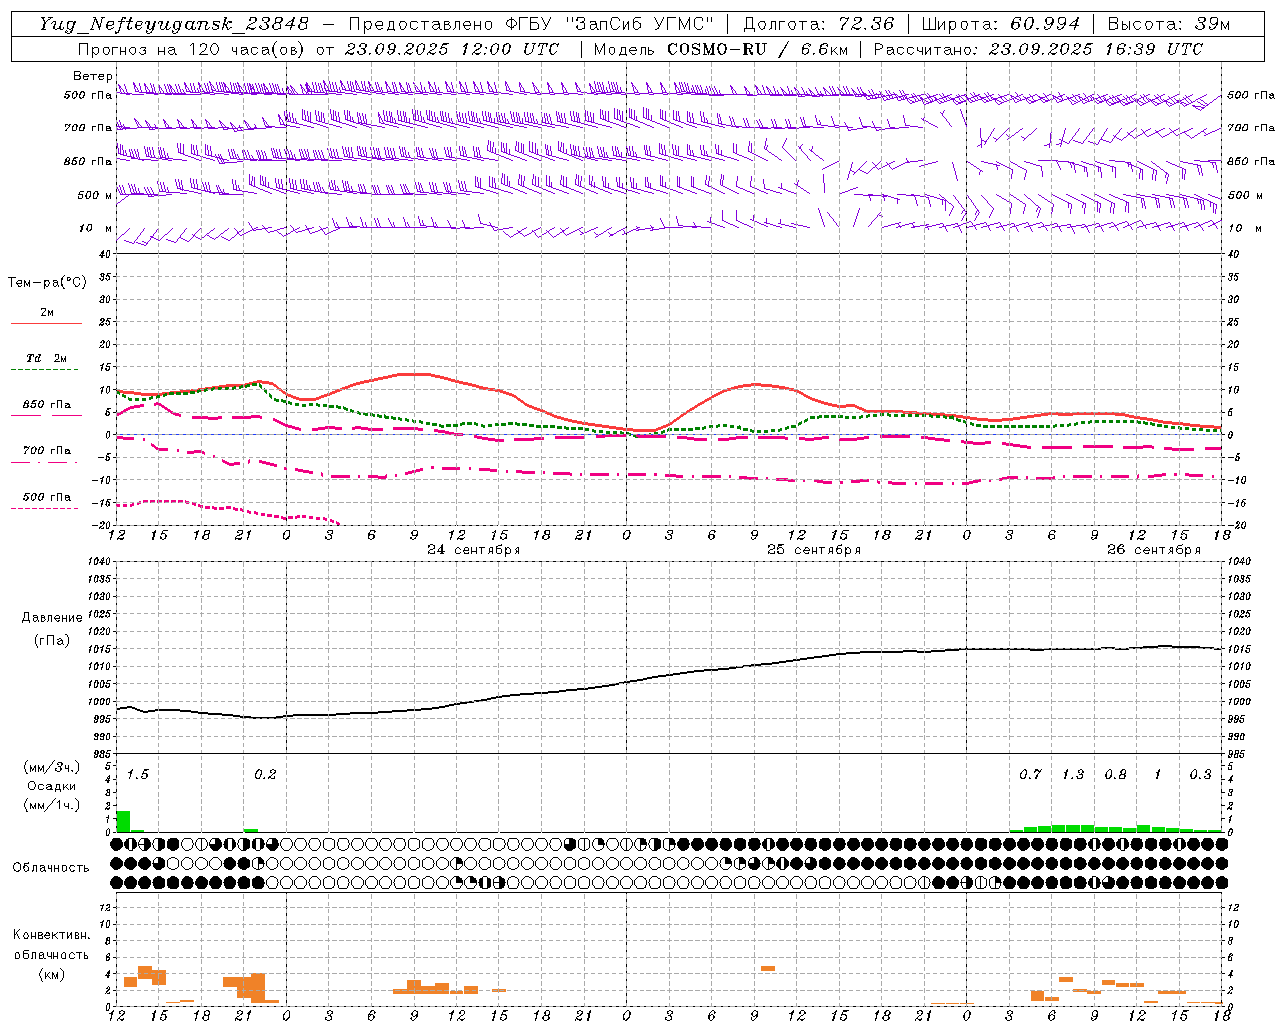
Task: Click the '(мм/1ч.)' precipitation unit label
Action: tap(51, 805)
